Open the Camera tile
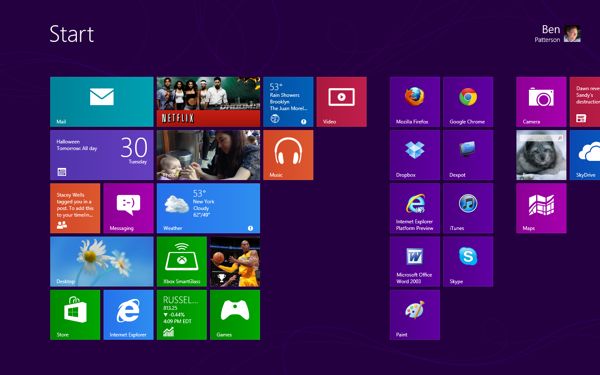Screen dimensions: 600x375 541,102
